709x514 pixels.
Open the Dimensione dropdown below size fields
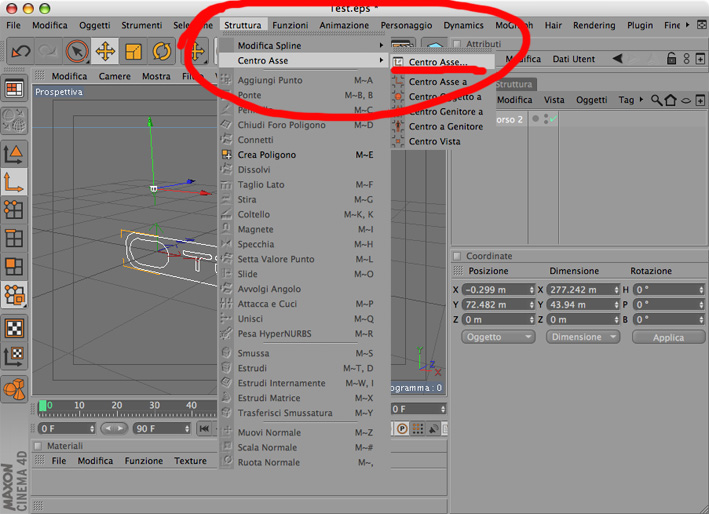click(x=583, y=337)
